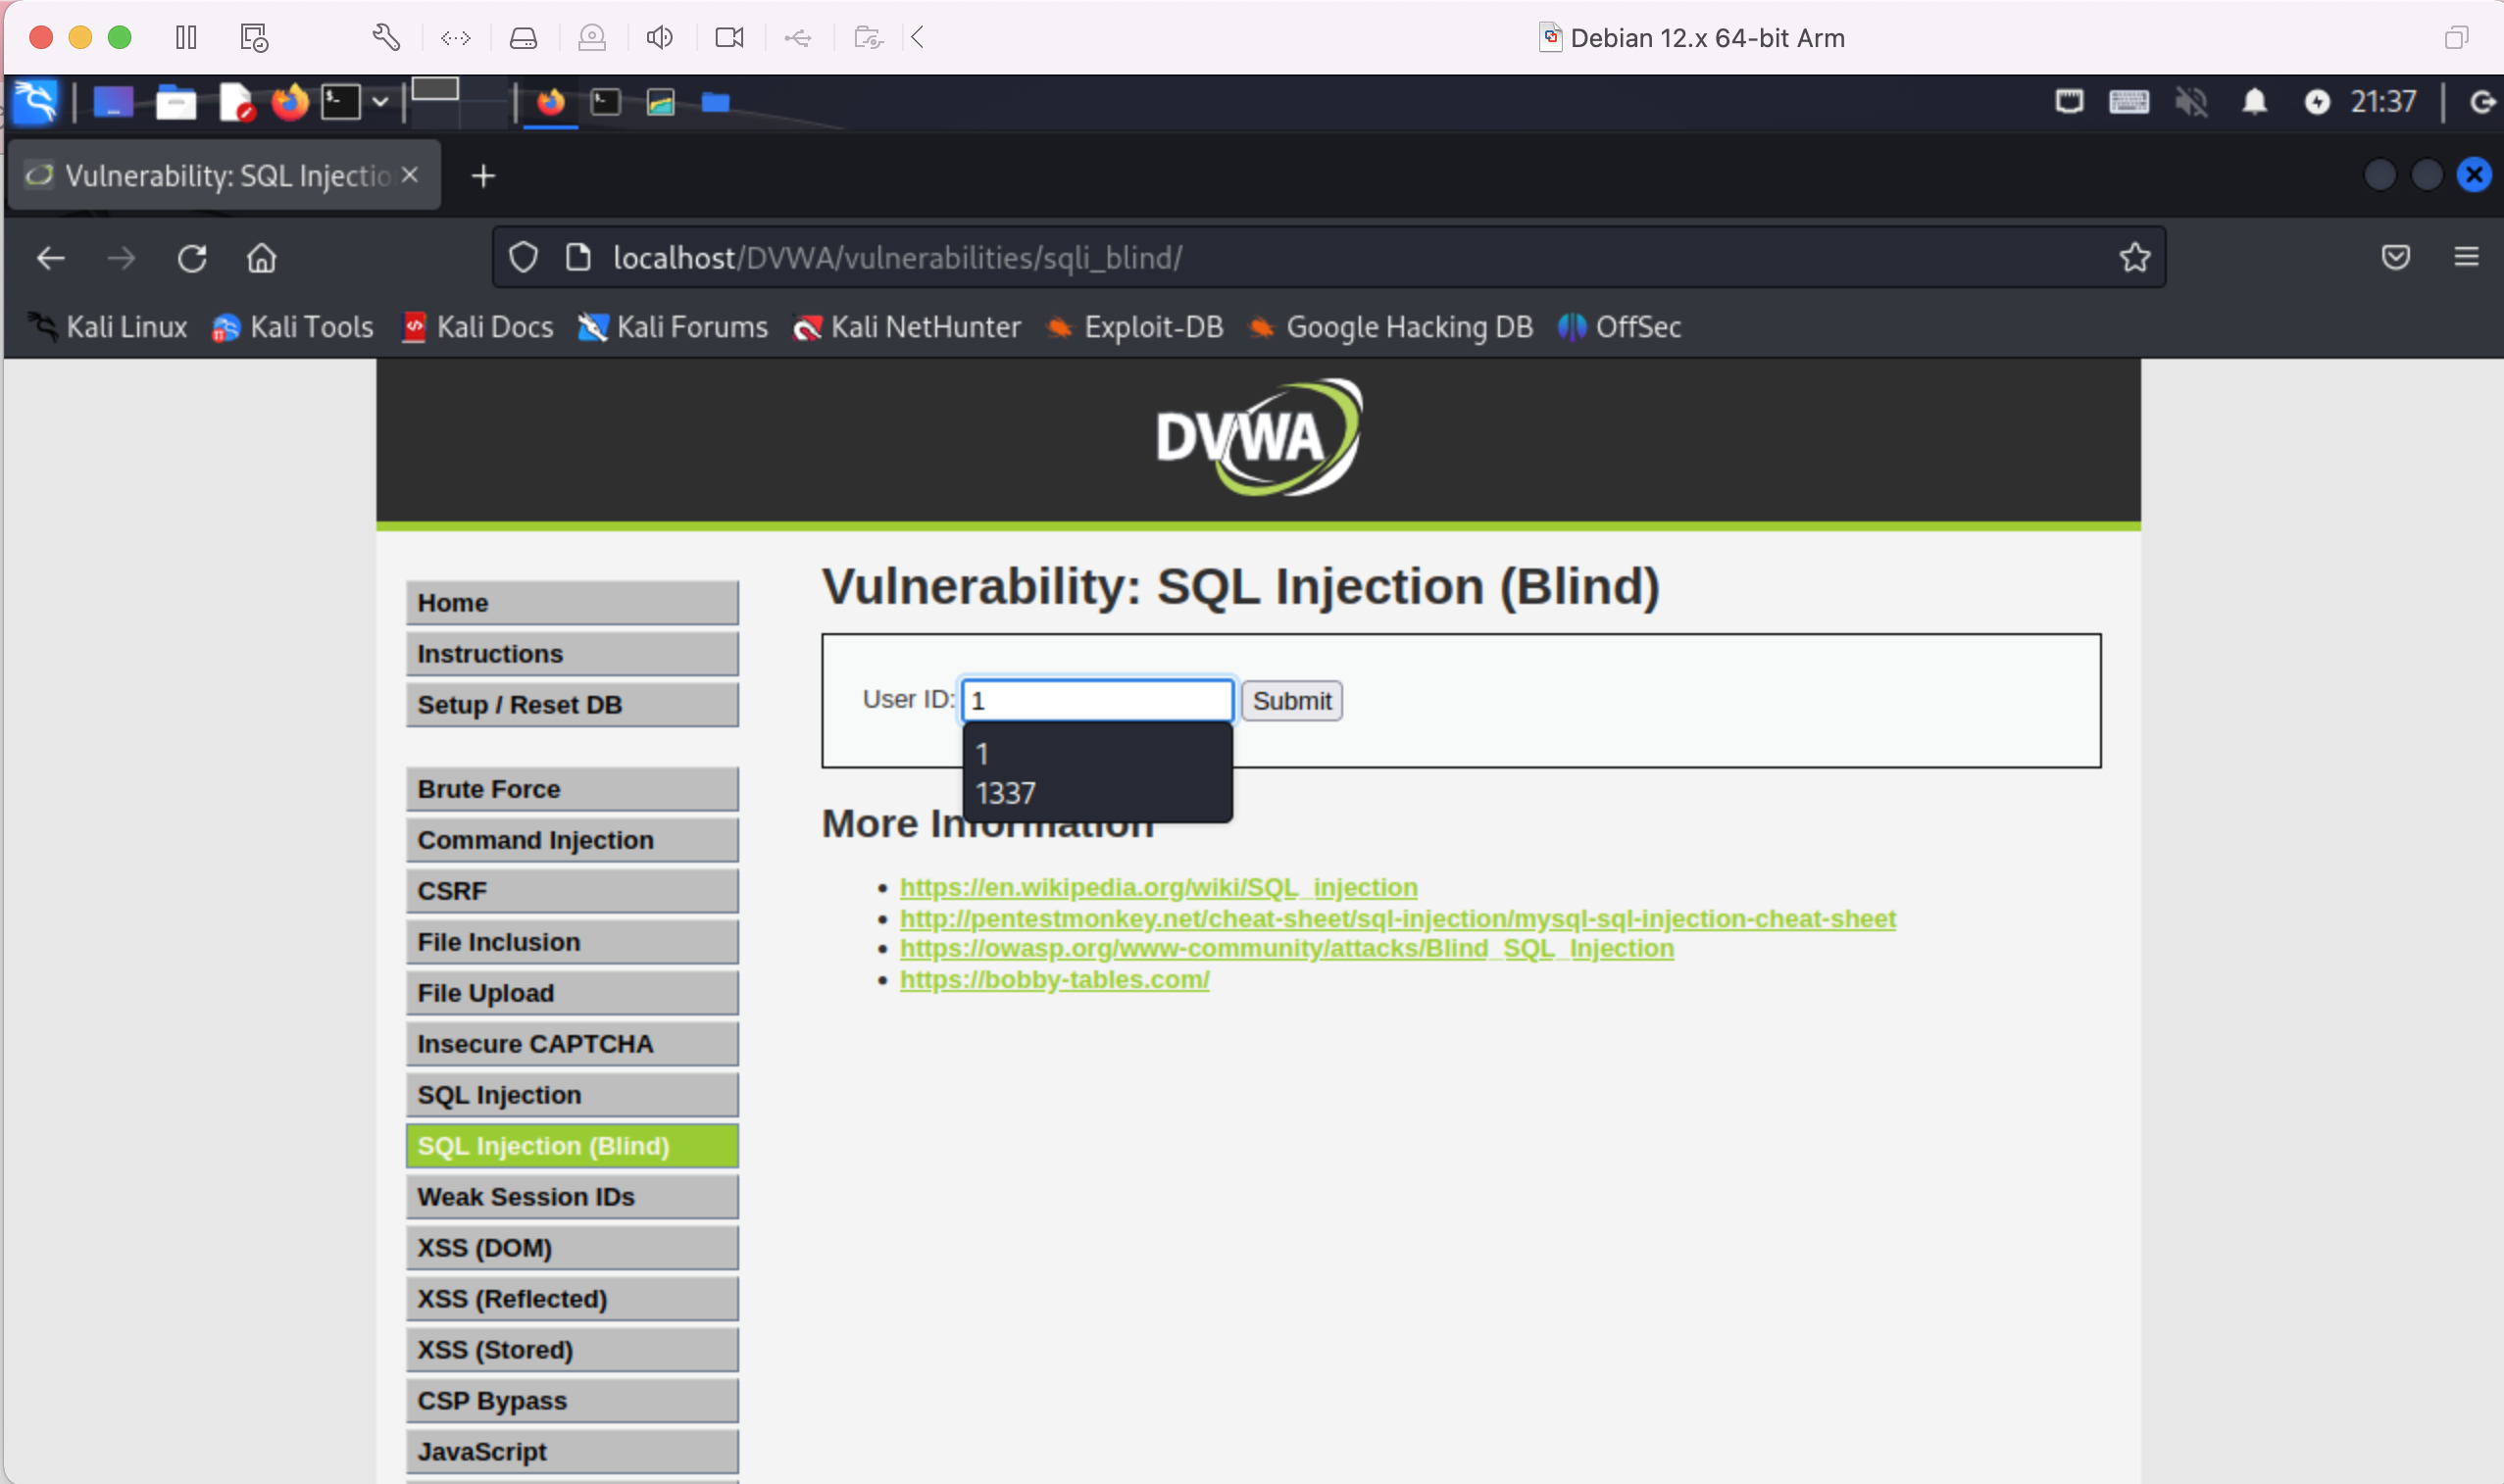Open Command Injection vulnerability page
Image resolution: width=2504 pixels, height=1484 pixels.
click(572, 840)
